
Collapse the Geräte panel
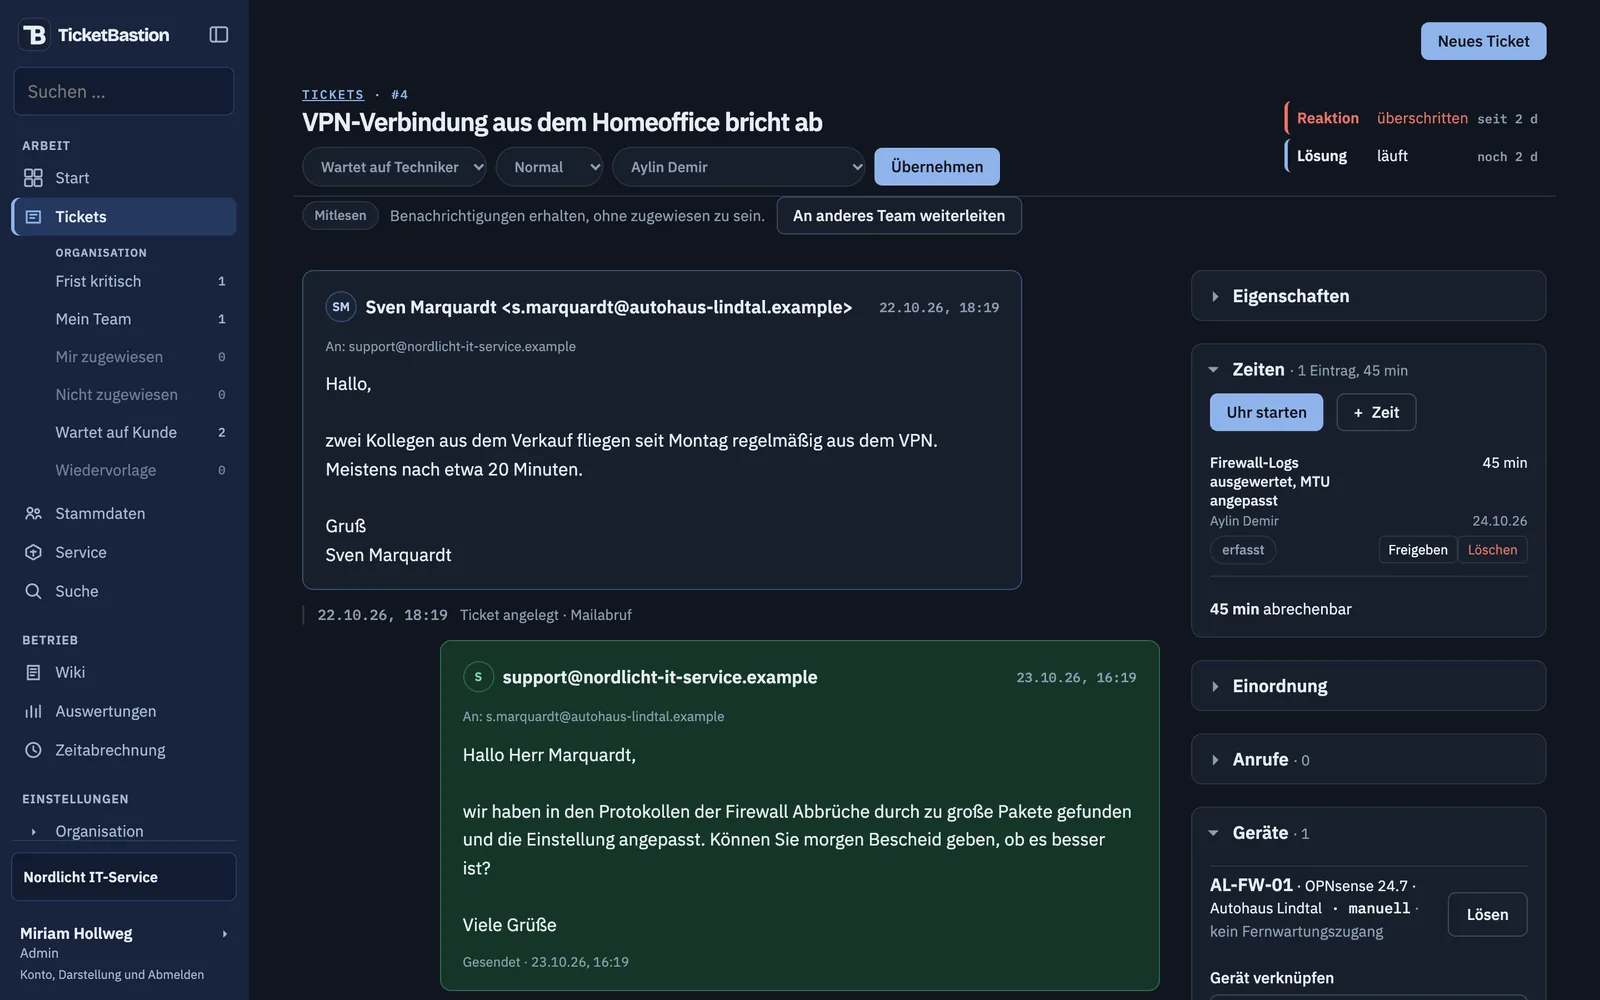(1368, 833)
